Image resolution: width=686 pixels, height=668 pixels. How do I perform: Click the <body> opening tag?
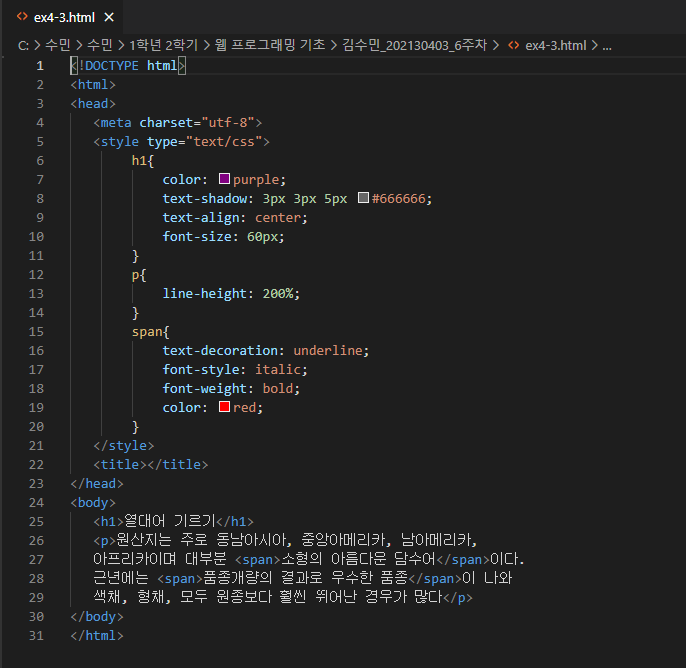coord(93,503)
